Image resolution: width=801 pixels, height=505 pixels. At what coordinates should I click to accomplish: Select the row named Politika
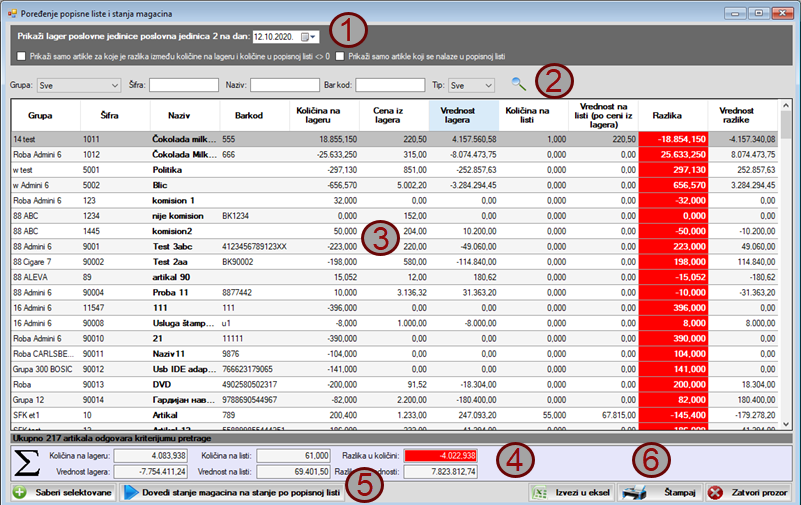click(394, 170)
